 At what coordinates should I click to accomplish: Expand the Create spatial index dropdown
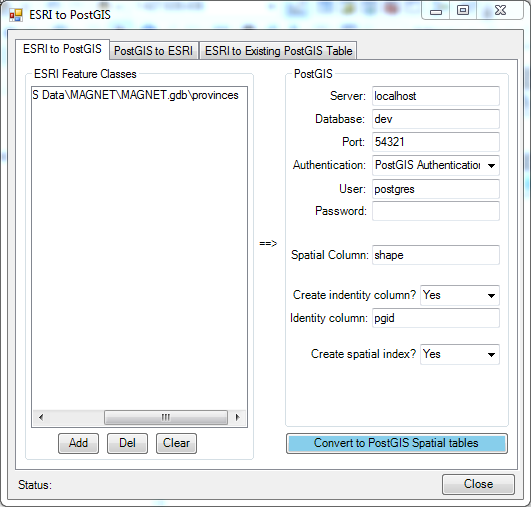[460, 354]
